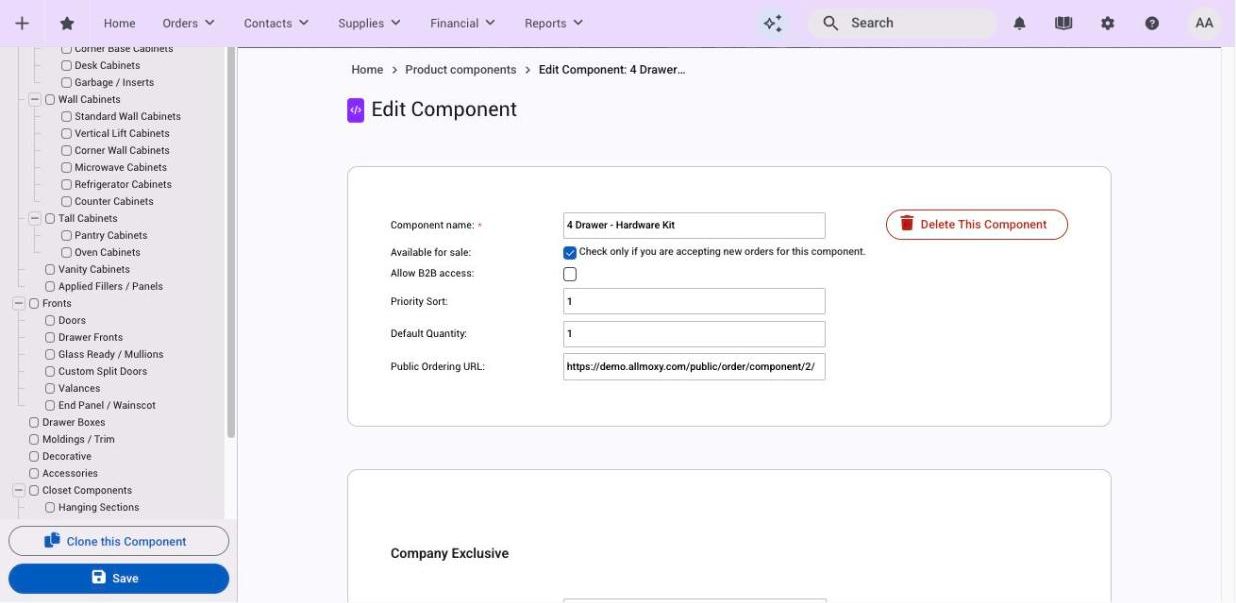
Task: Open the Orders dropdown menu
Action: 189,23
